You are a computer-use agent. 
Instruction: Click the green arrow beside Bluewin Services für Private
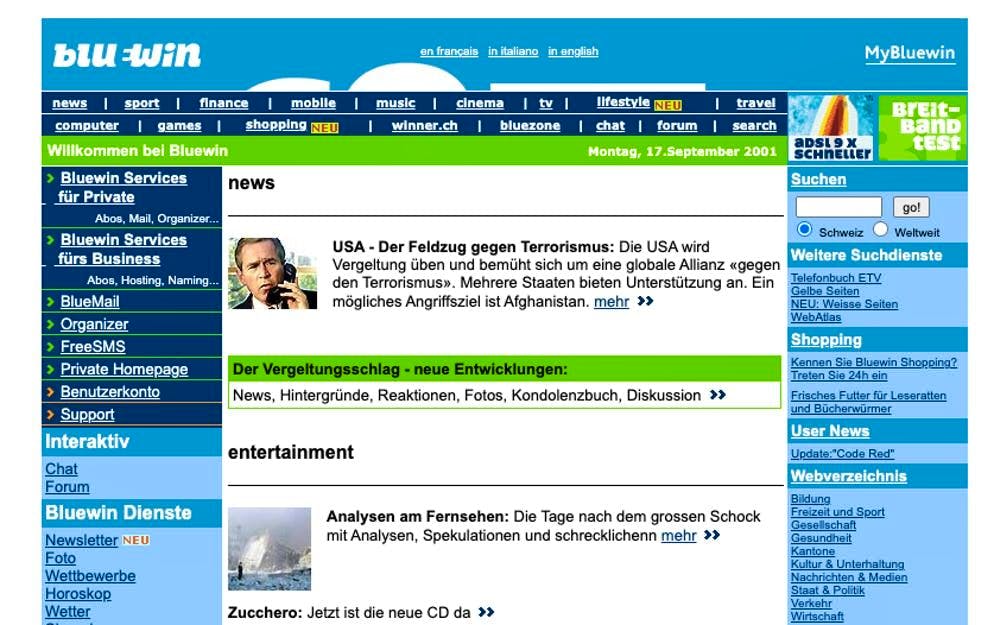[x=51, y=179]
